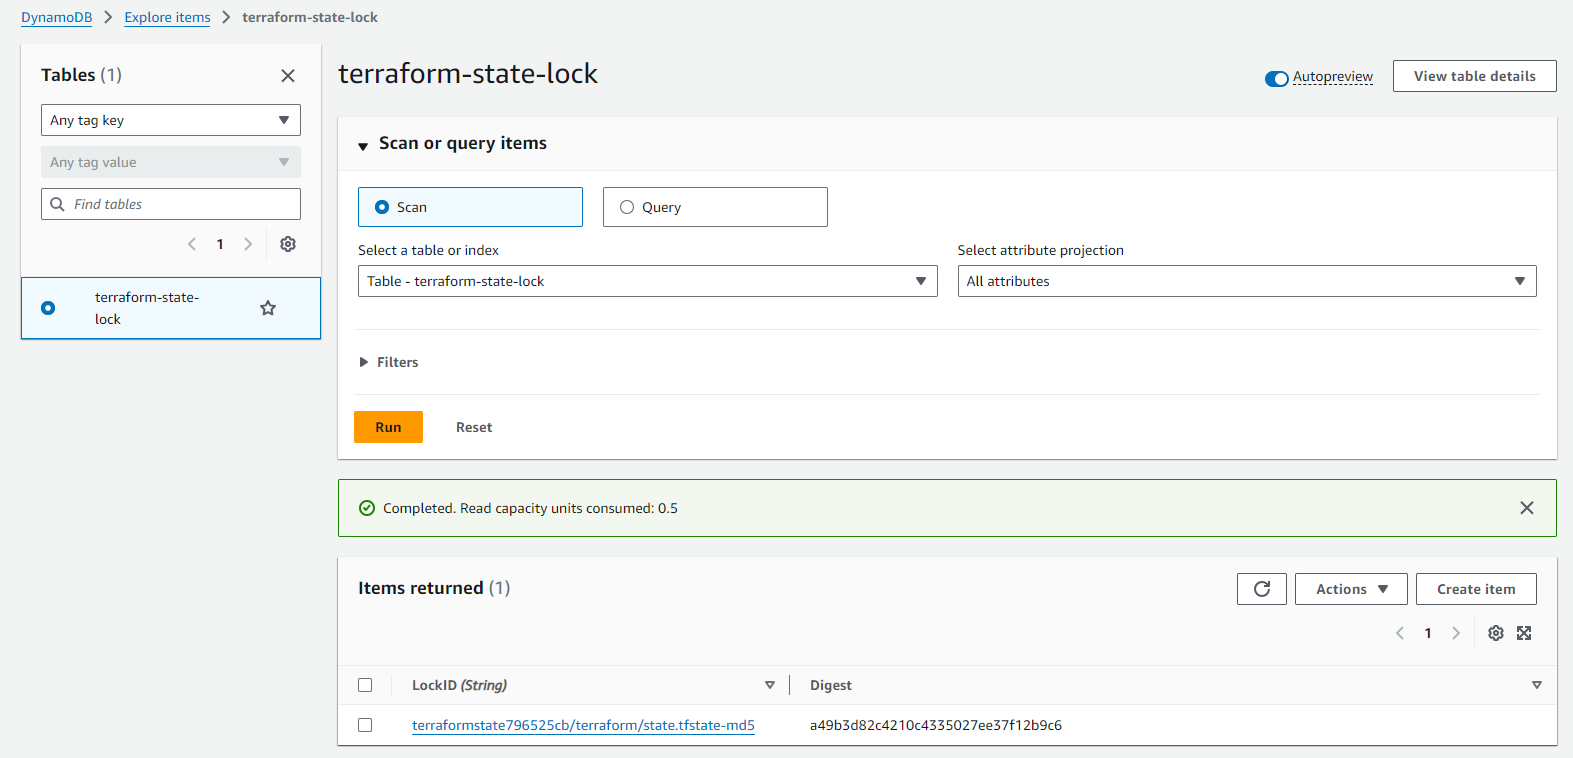Check the select-all items checkbox

click(365, 685)
